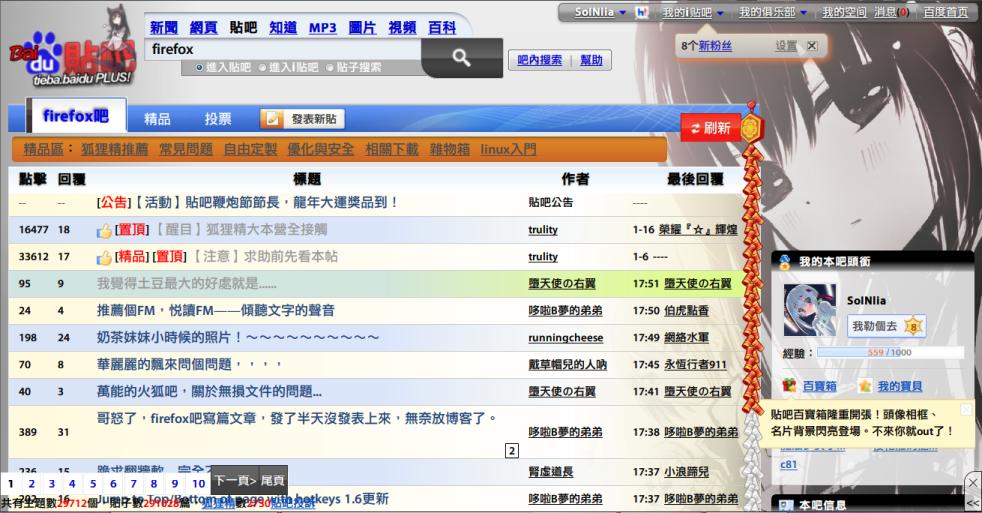
Task: Open 優化與安全 category link
Action: (321, 149)
